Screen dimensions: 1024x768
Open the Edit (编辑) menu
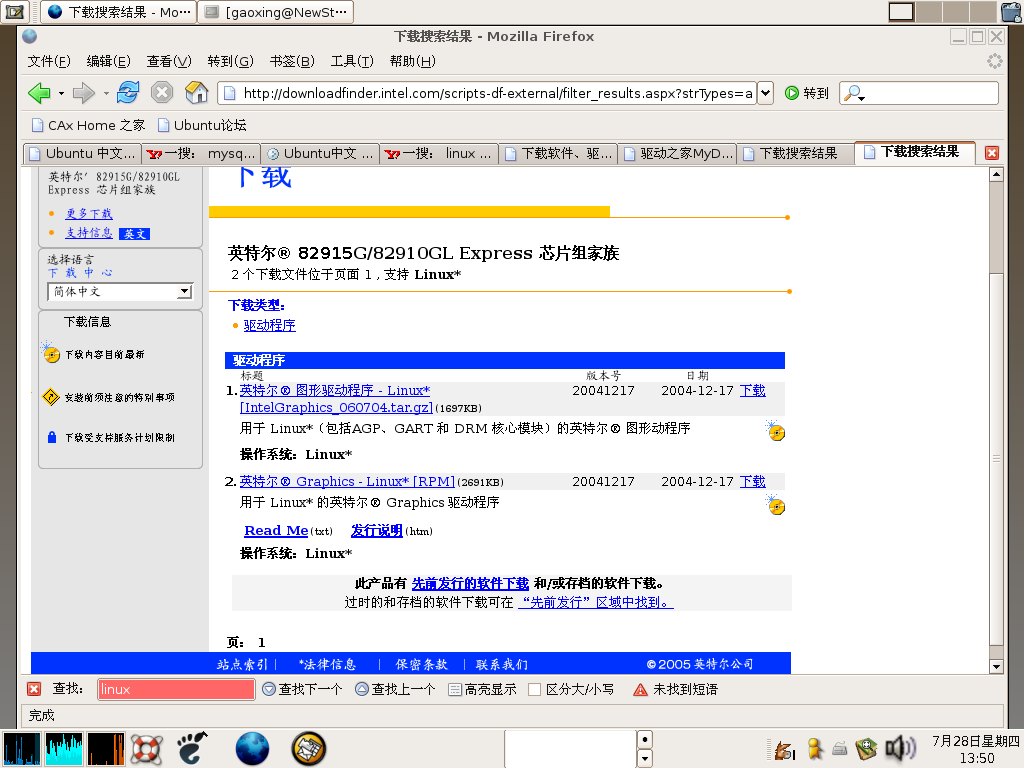108,61
